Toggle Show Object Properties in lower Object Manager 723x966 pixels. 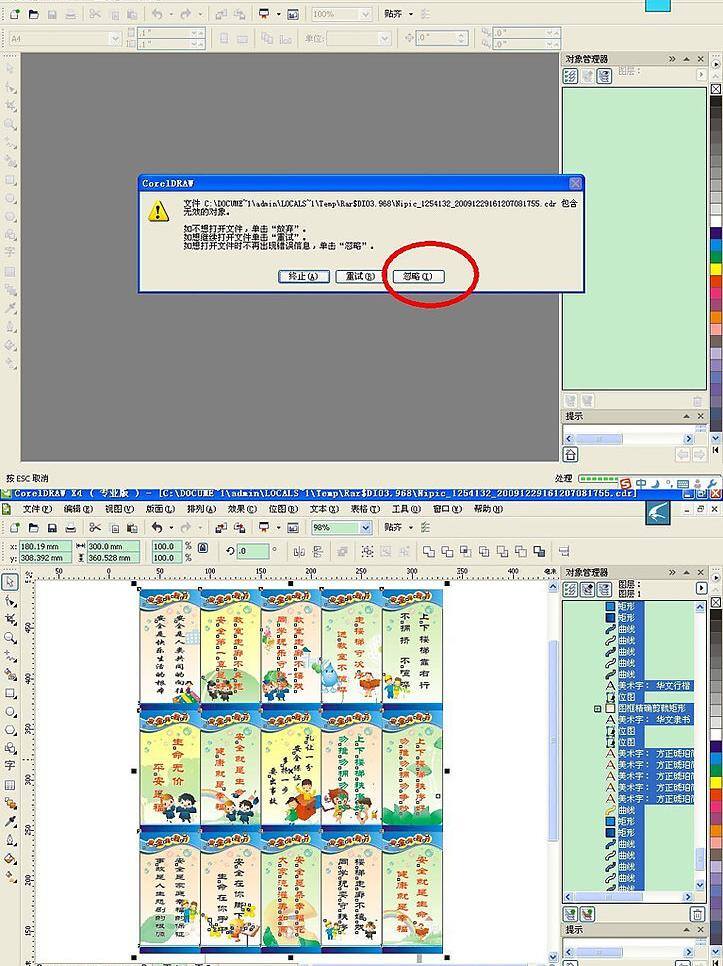pos(570,590)
